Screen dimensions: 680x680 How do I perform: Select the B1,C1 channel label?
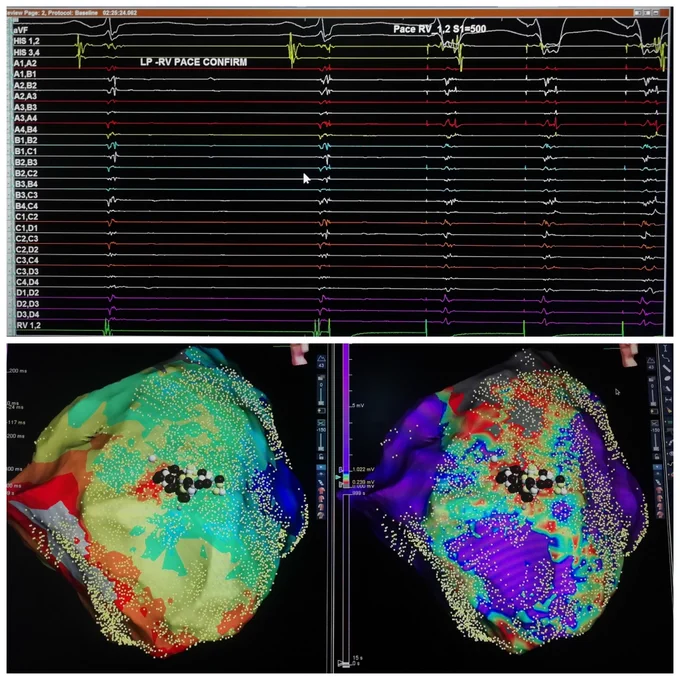pos(26,151)
